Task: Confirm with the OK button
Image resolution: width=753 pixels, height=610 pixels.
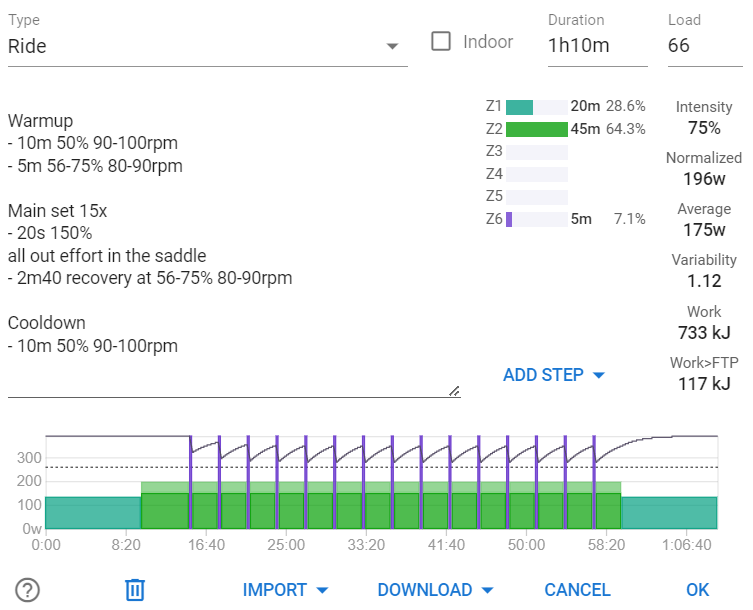Action: [697, 590]
